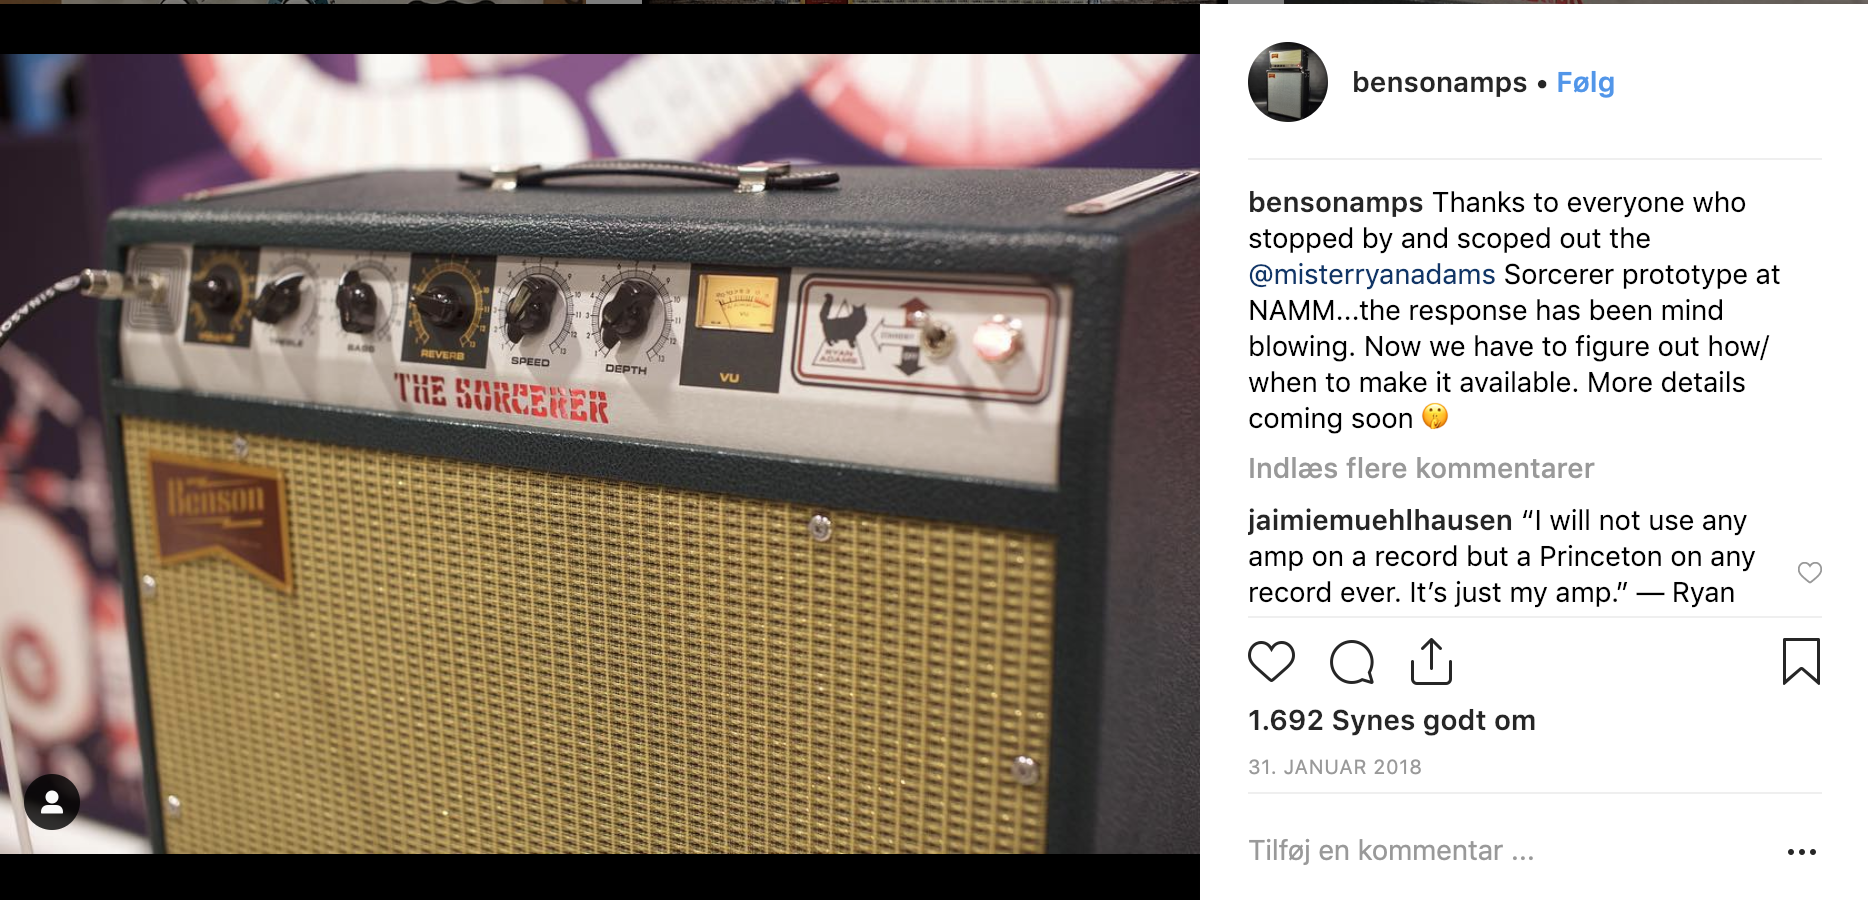Click the emoji at end of caption
1868x900 pixels.
[1435, 417]
